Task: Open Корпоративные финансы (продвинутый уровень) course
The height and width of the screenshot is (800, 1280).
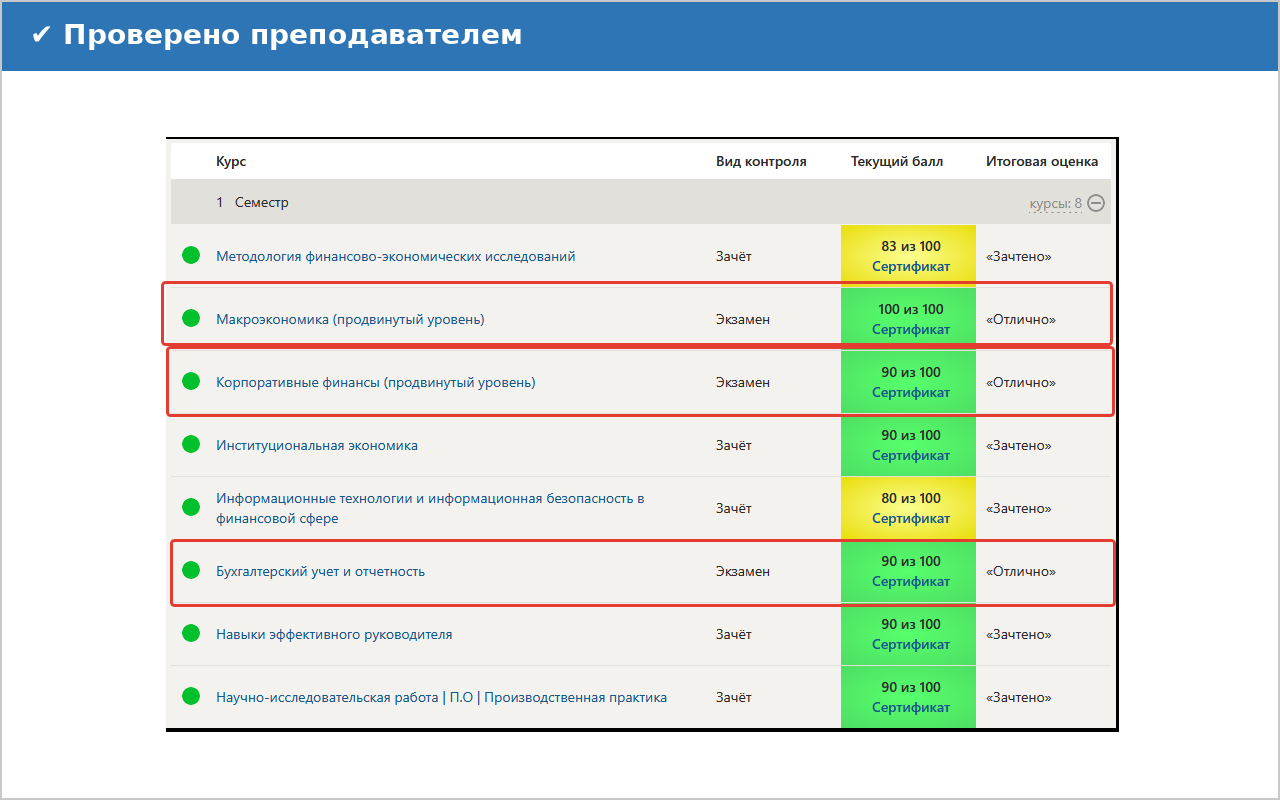Action: (375, 383)
